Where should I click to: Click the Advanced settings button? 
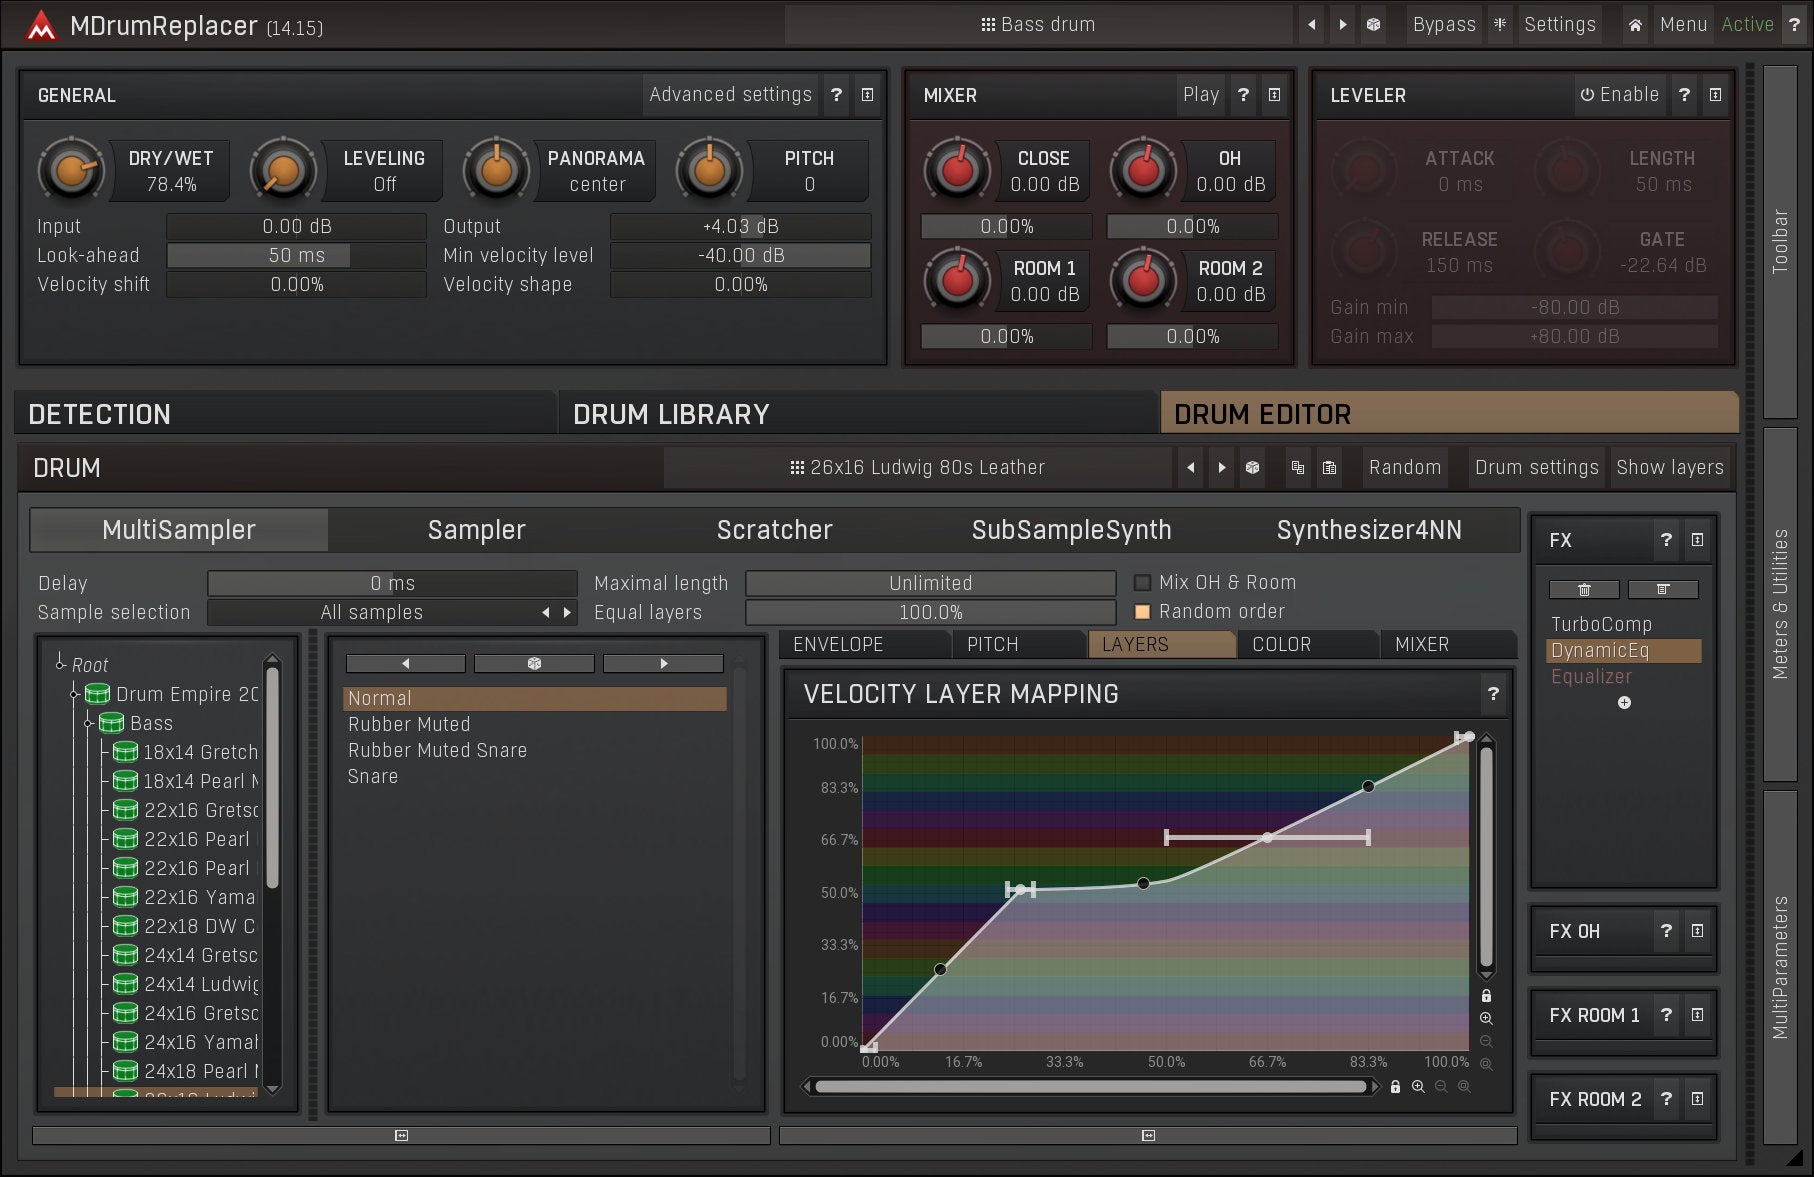click(730, 95)
